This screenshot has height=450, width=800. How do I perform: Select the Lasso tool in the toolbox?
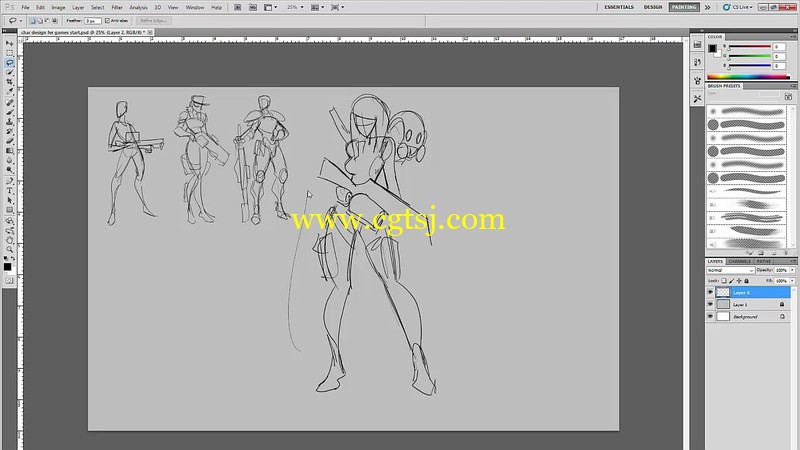point(10,63)
